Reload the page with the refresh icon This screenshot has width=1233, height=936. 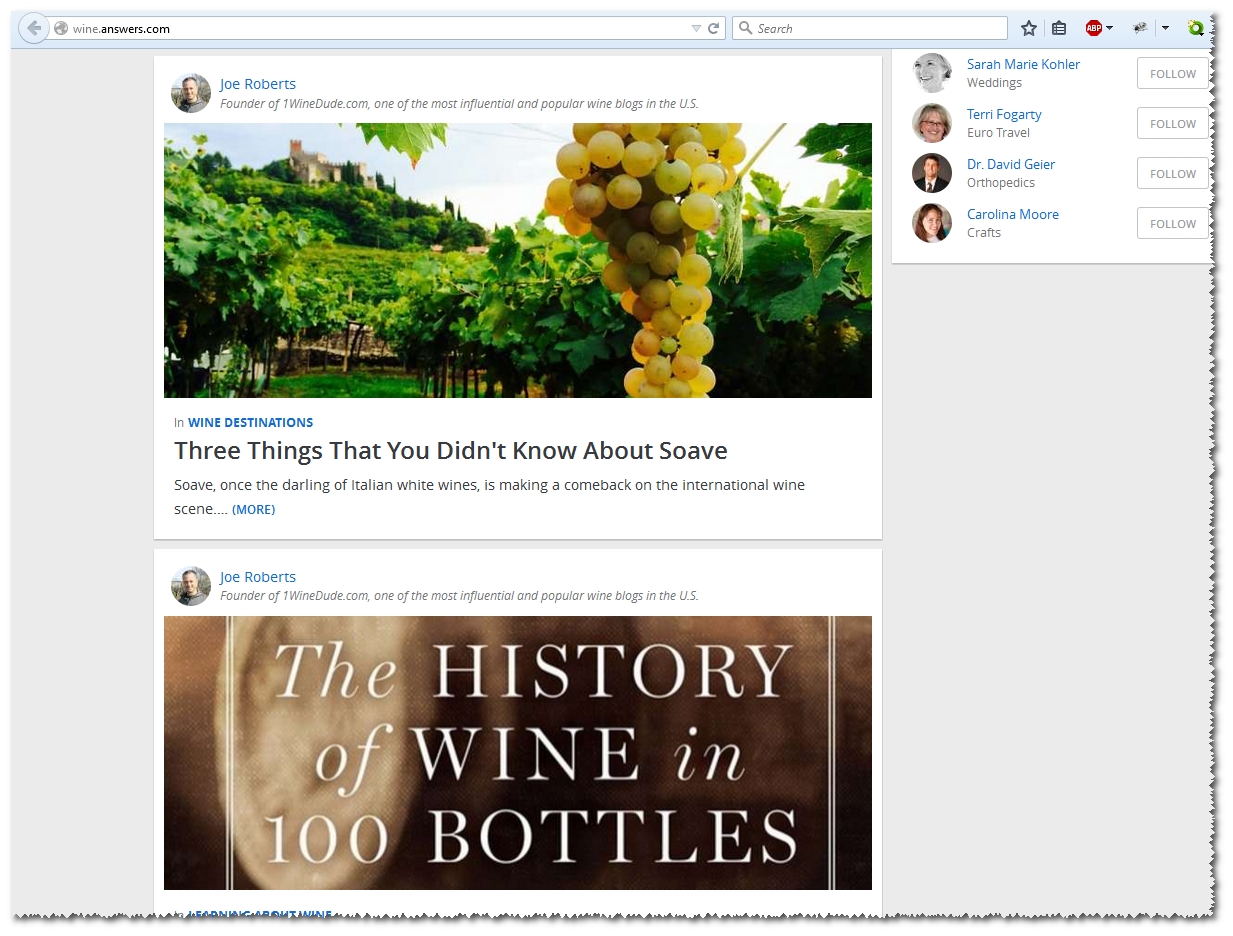(714, 29)
